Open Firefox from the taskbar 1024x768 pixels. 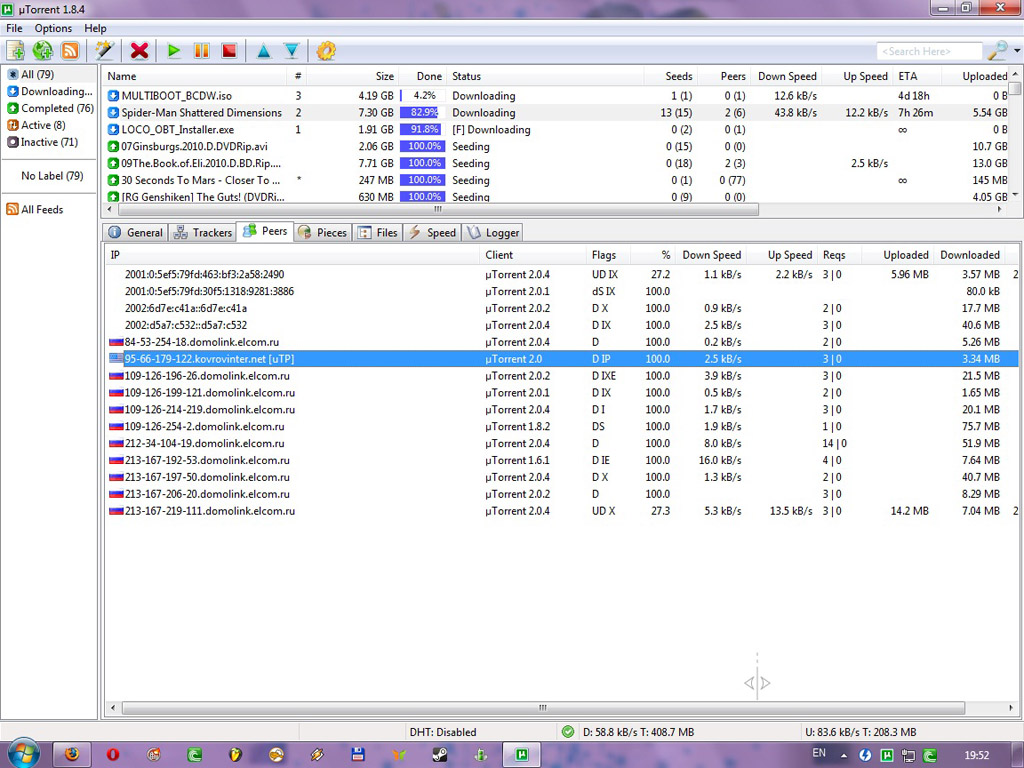point(72,755)
